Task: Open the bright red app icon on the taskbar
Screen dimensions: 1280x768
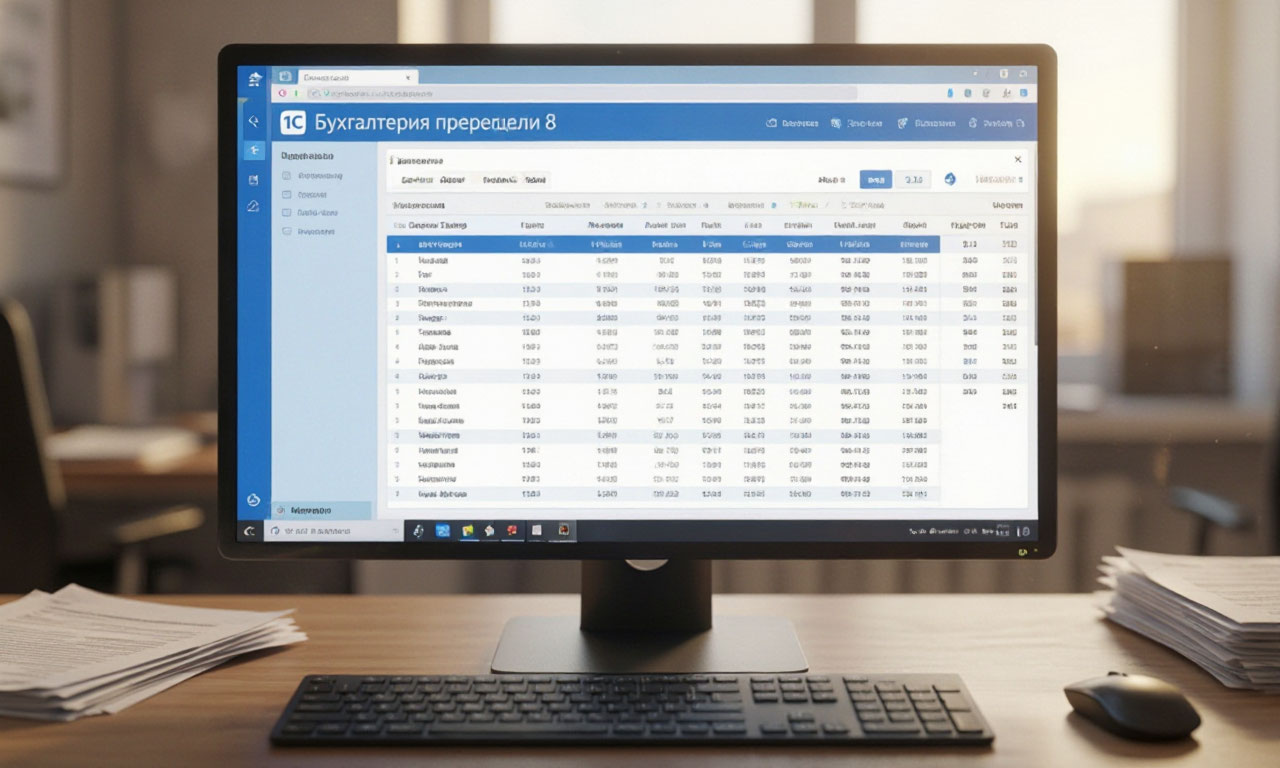Action: point(512,531)
